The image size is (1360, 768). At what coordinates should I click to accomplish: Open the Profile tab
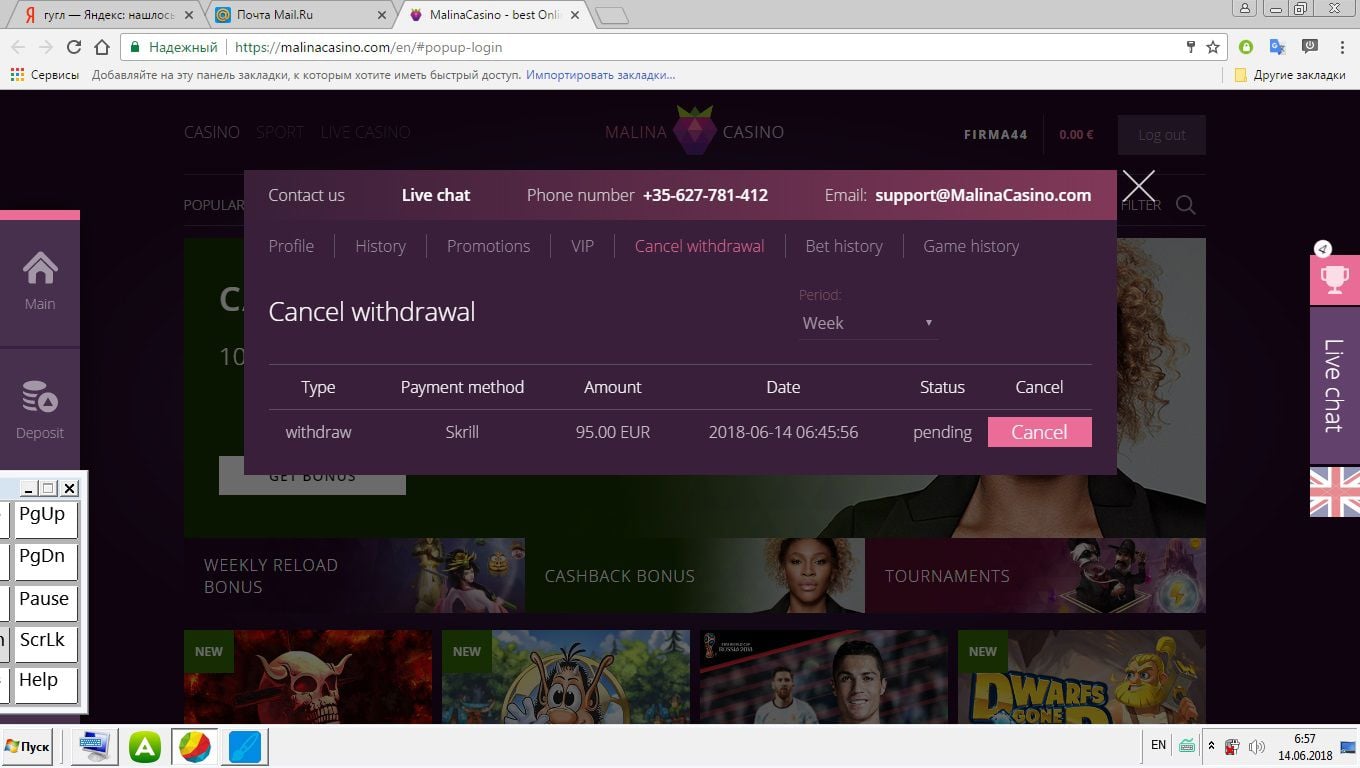click(x=291, y=246)
